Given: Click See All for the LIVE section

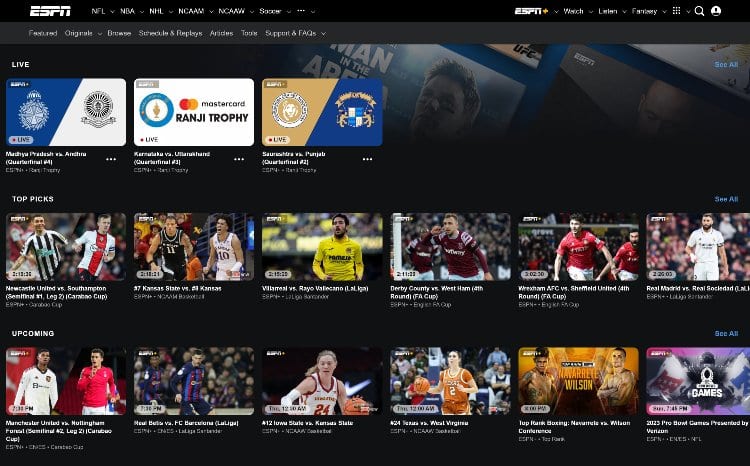Looking at the screenshot, I should 726,65.
